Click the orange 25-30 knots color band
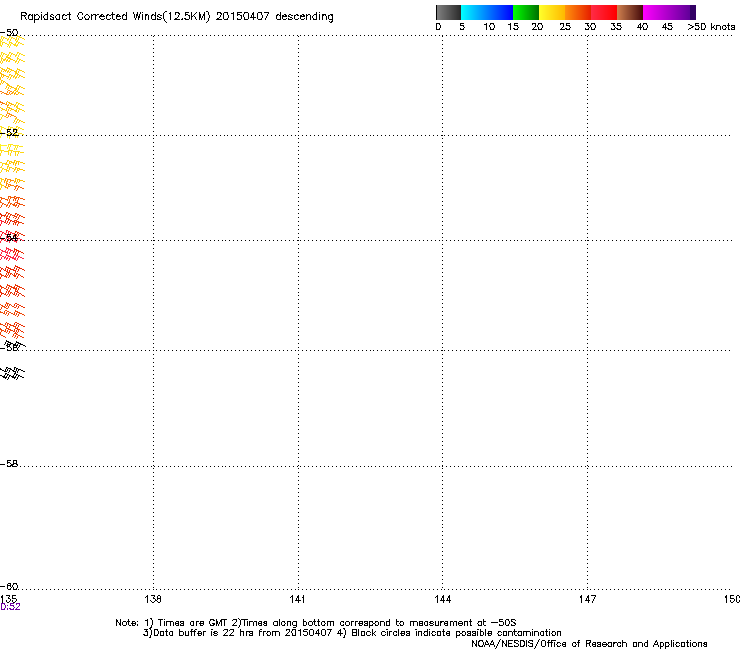The height and width of the screenshot is (650, 740). [x=578, y=12]
